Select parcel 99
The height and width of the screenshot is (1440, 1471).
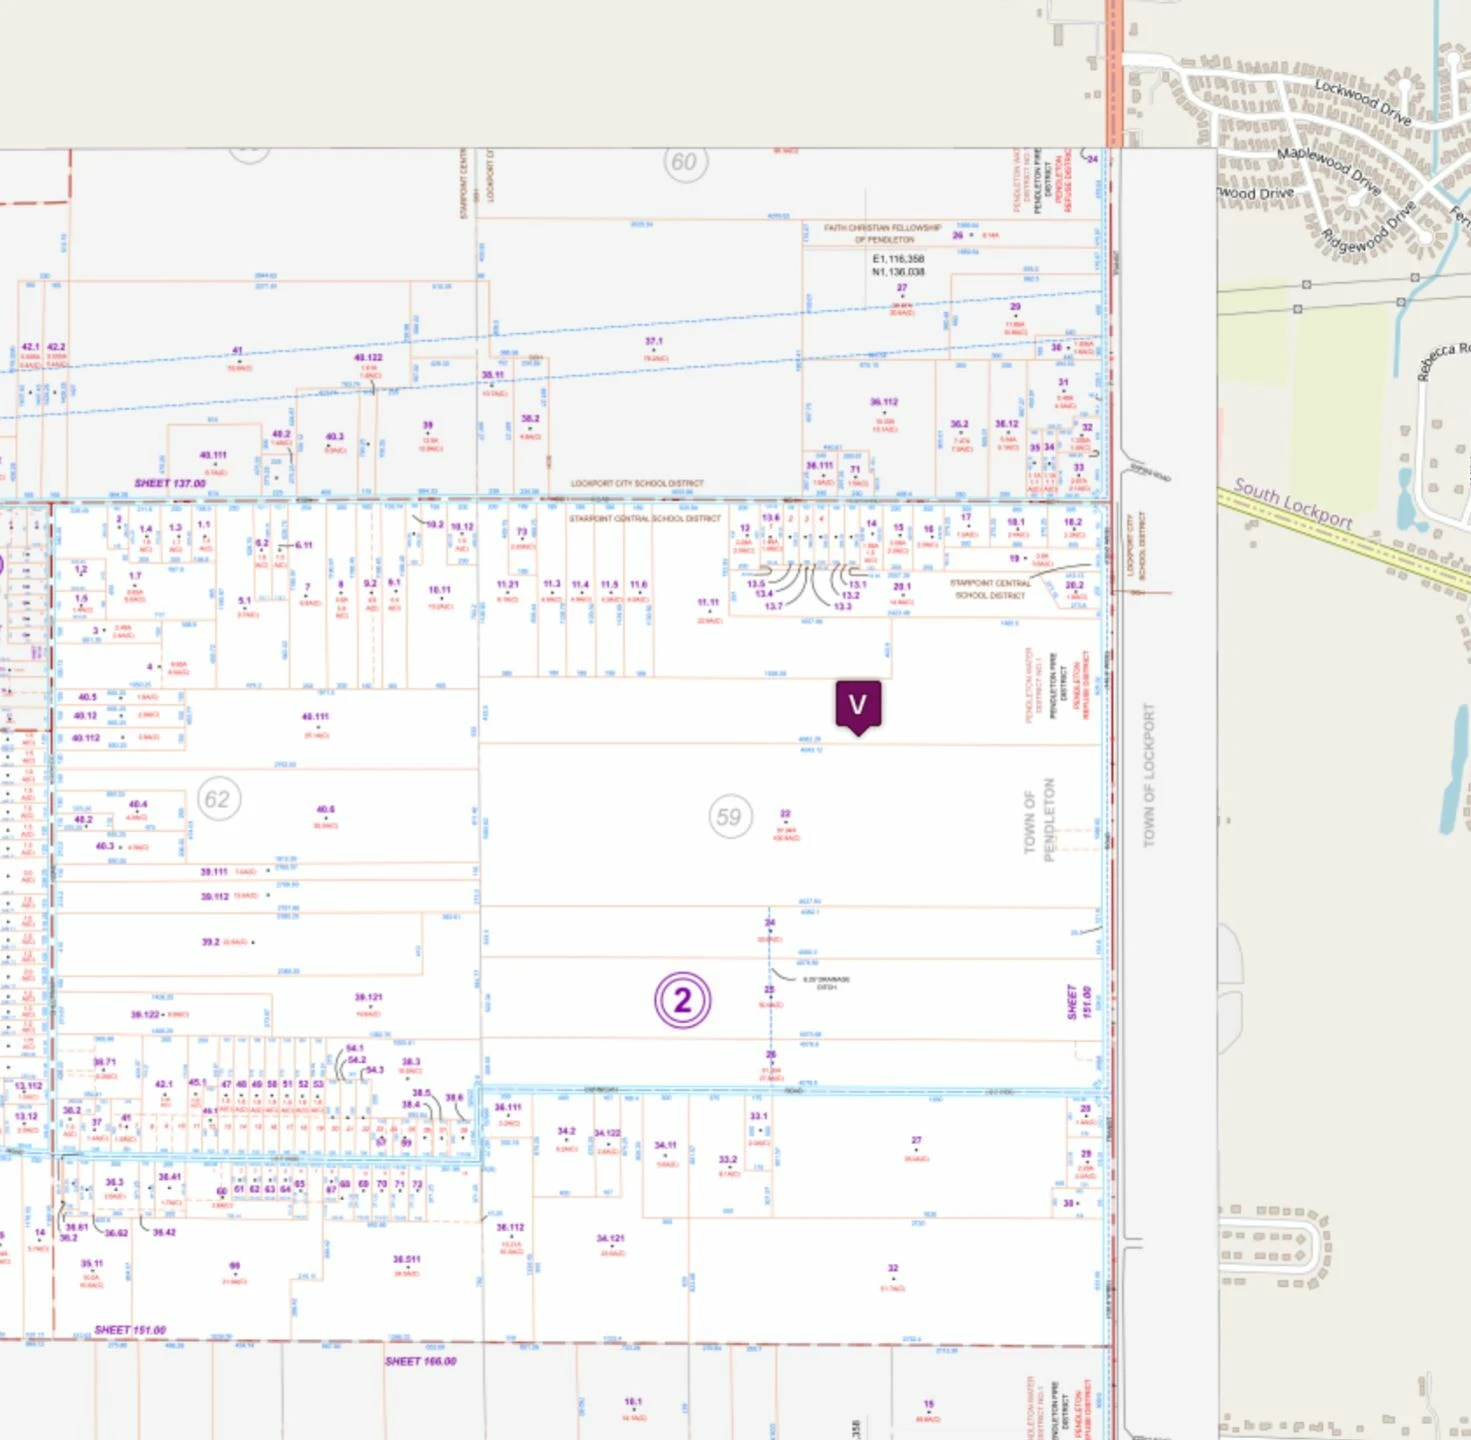[x=235, y=1266]
